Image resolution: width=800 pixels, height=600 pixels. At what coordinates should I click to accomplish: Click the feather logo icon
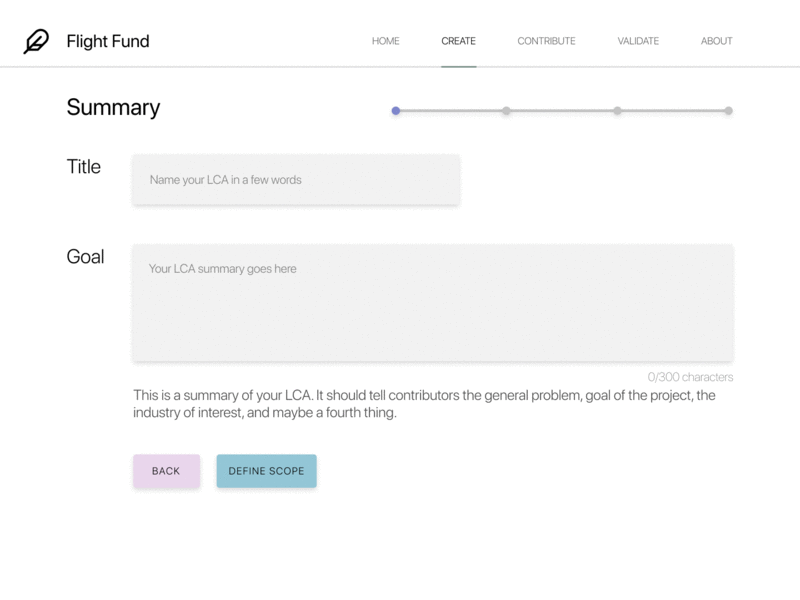pos(33,40)
